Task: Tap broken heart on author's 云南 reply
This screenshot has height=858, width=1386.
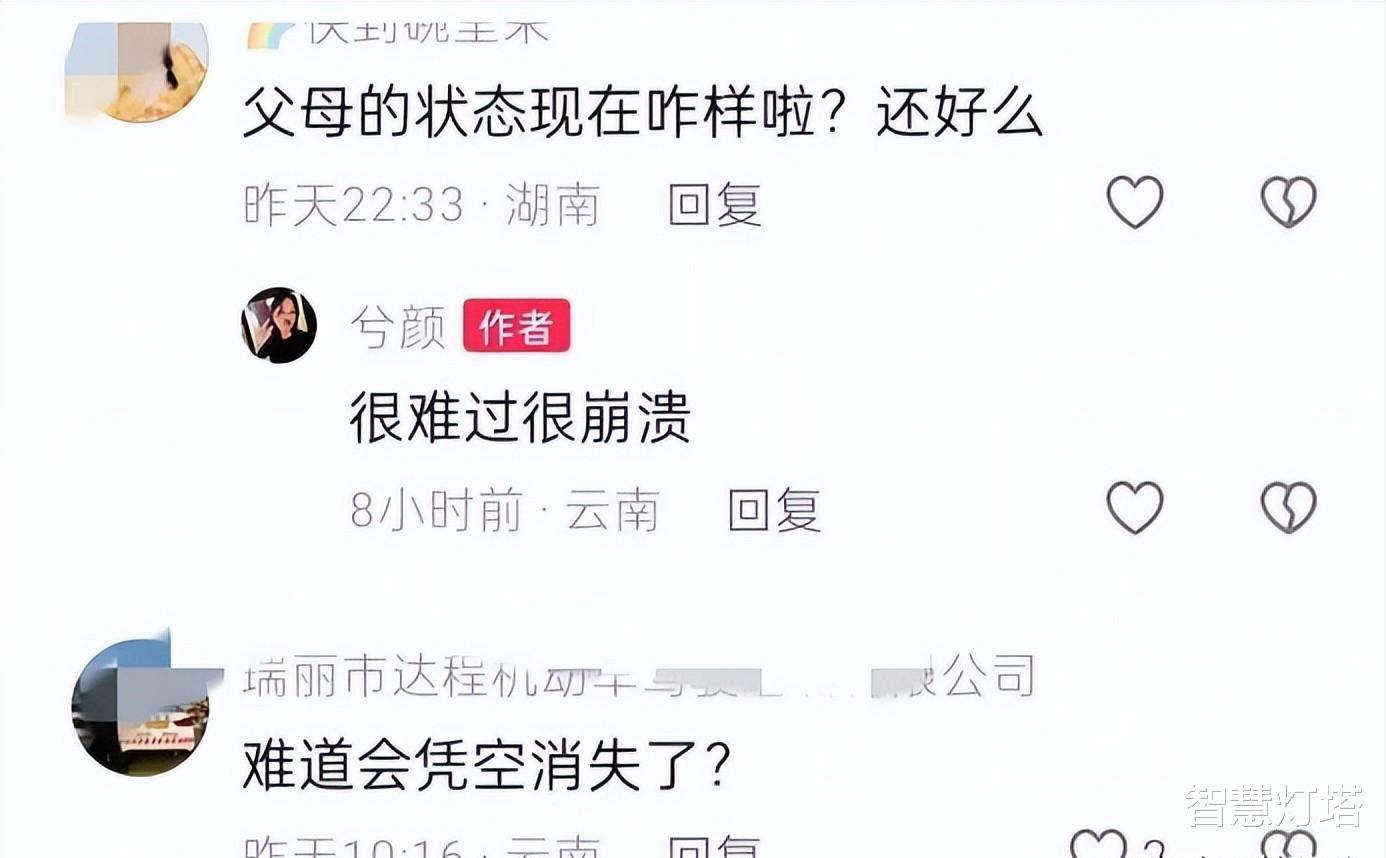Action: coord(1288,507)
